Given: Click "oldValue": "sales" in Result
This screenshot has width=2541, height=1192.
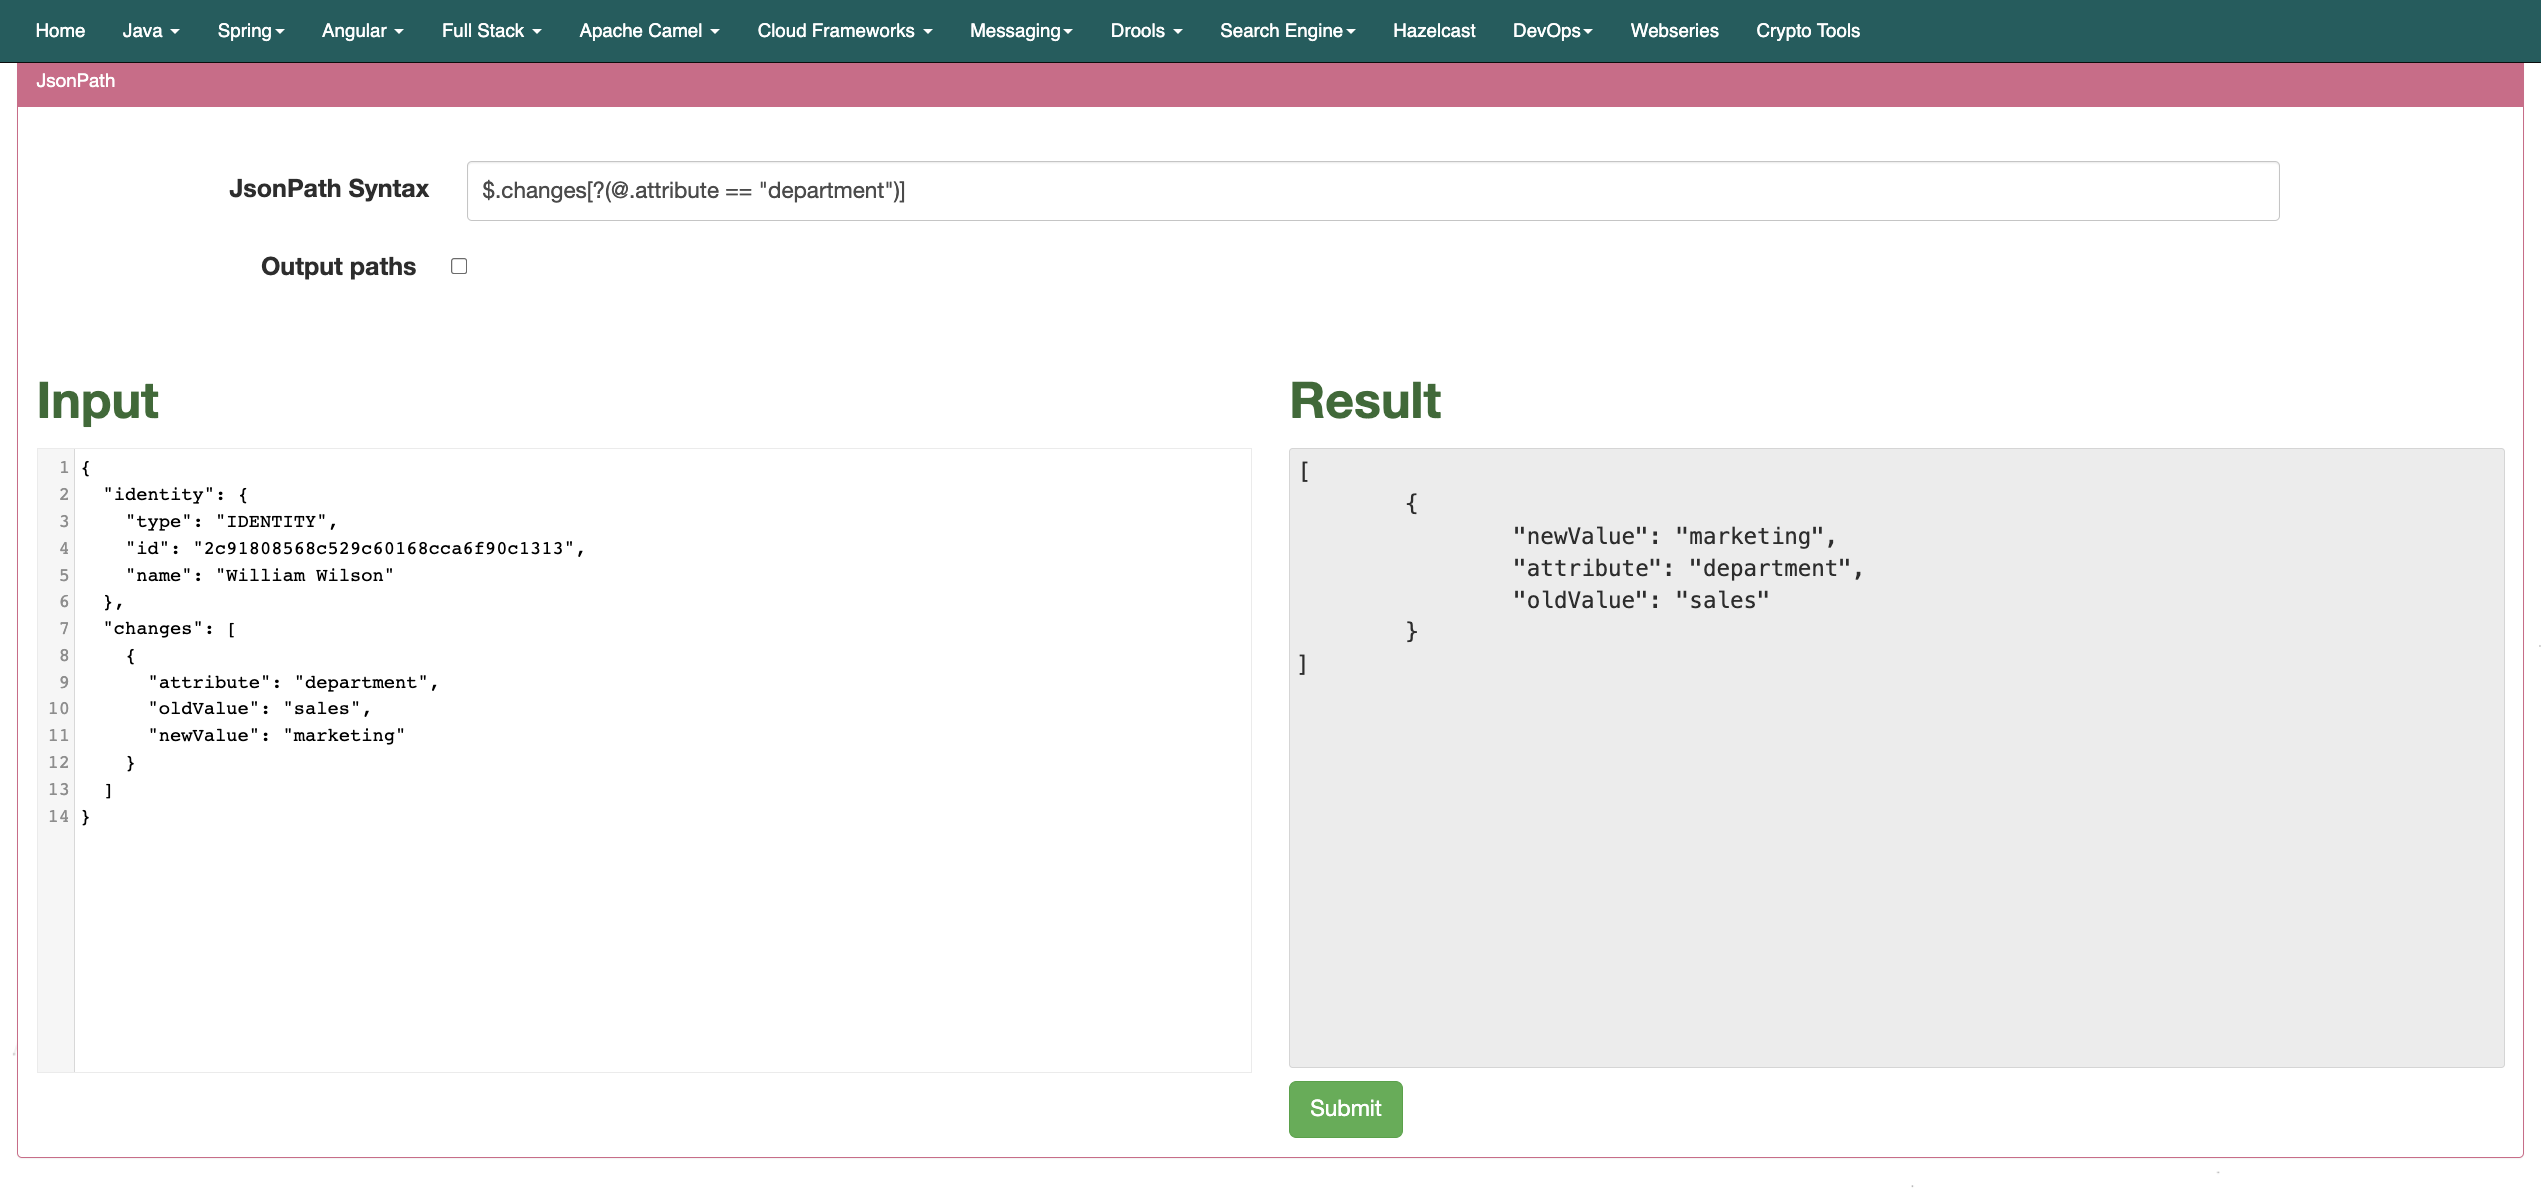Looking at the screenshot, I should pos(1641,601).
